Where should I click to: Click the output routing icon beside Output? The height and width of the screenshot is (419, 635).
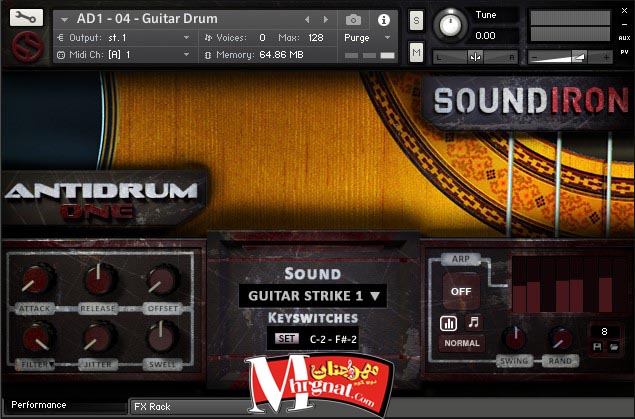tap(61, 38)
